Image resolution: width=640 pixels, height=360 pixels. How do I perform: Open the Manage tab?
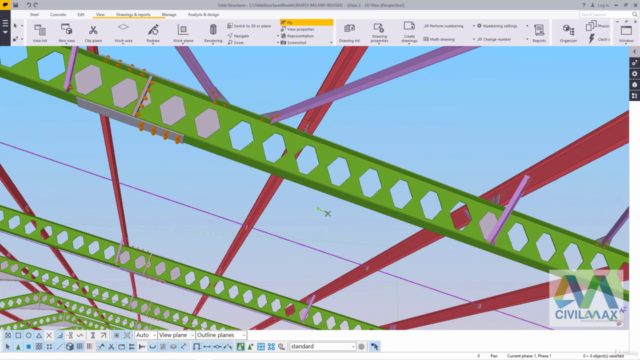(169, 14)
